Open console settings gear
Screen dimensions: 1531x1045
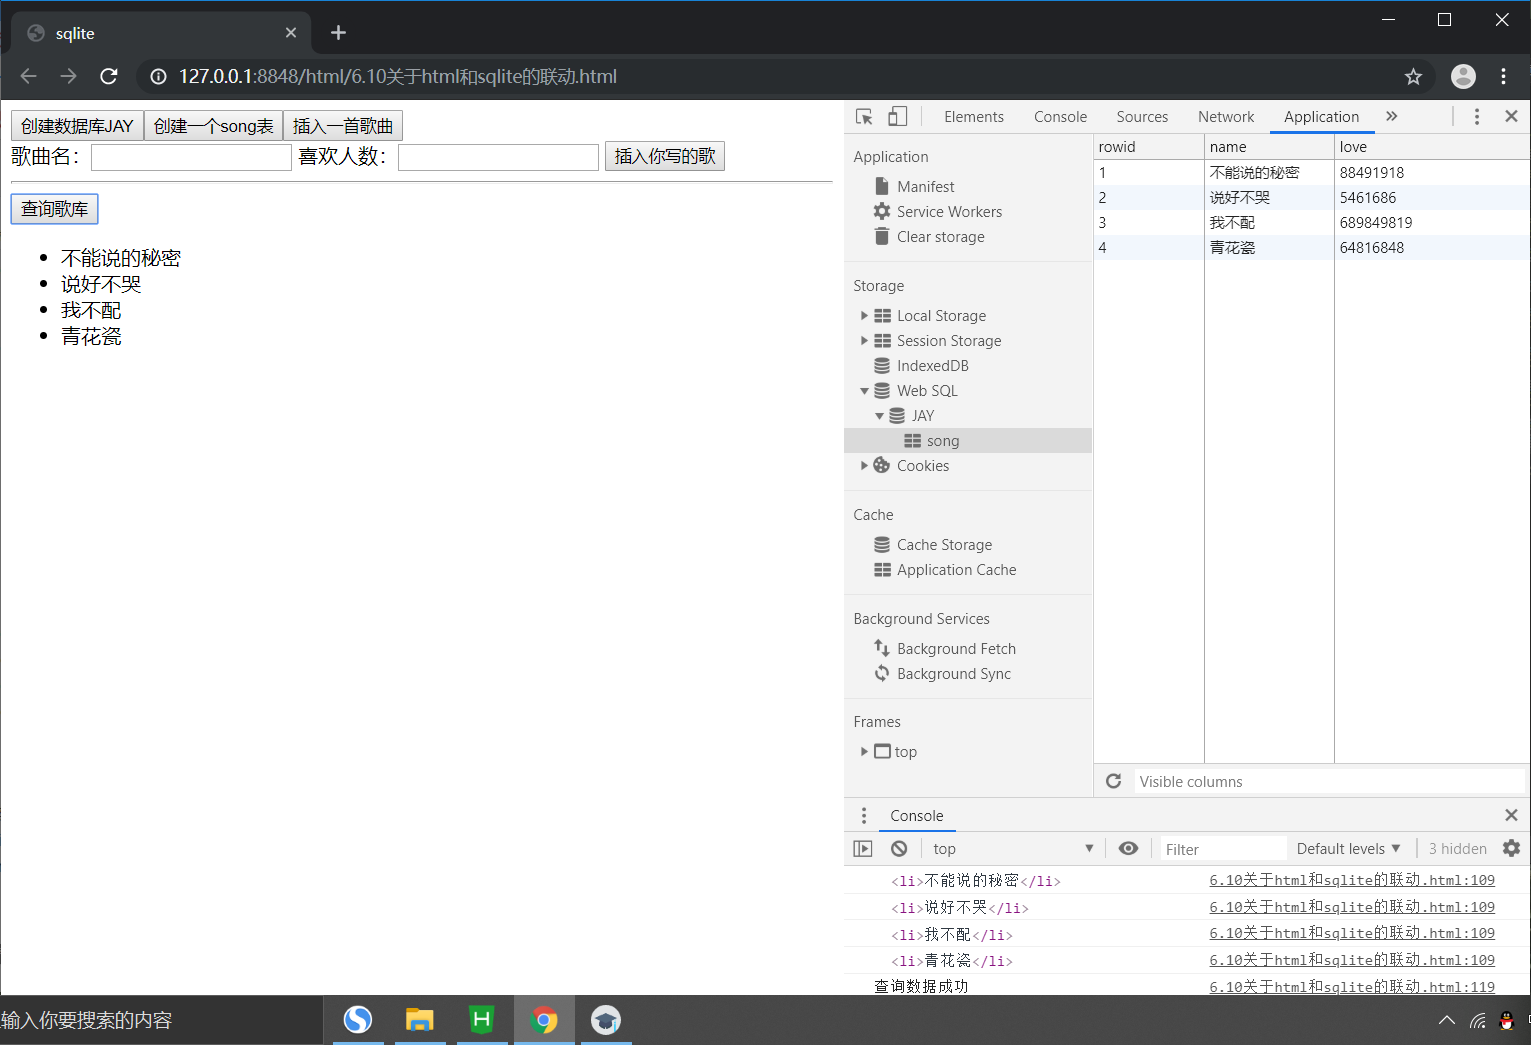click(1511, 848)
